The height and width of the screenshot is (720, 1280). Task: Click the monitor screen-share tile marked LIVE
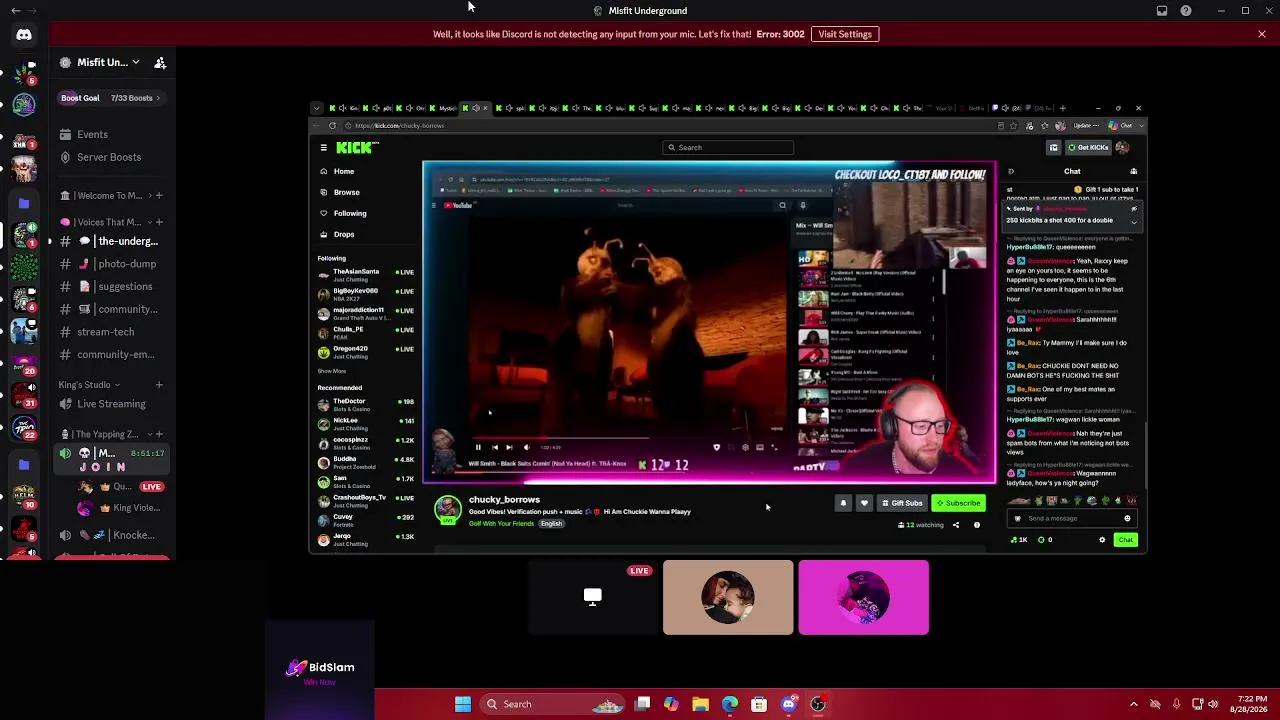[x=593, y=597]
